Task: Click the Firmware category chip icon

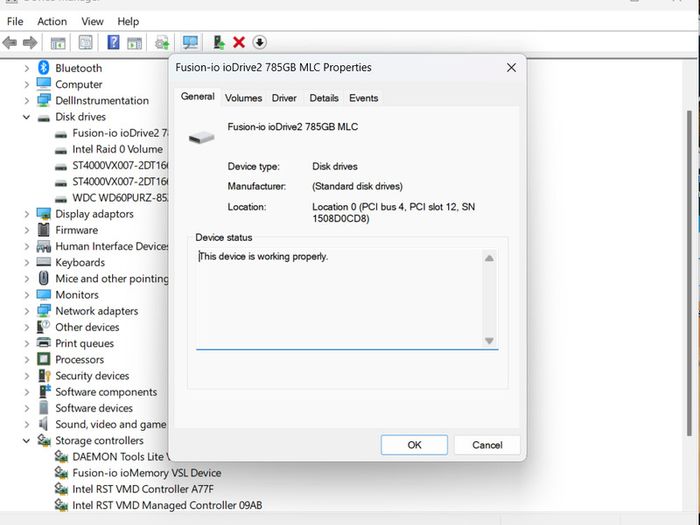Action: click(x=44, y=230)
